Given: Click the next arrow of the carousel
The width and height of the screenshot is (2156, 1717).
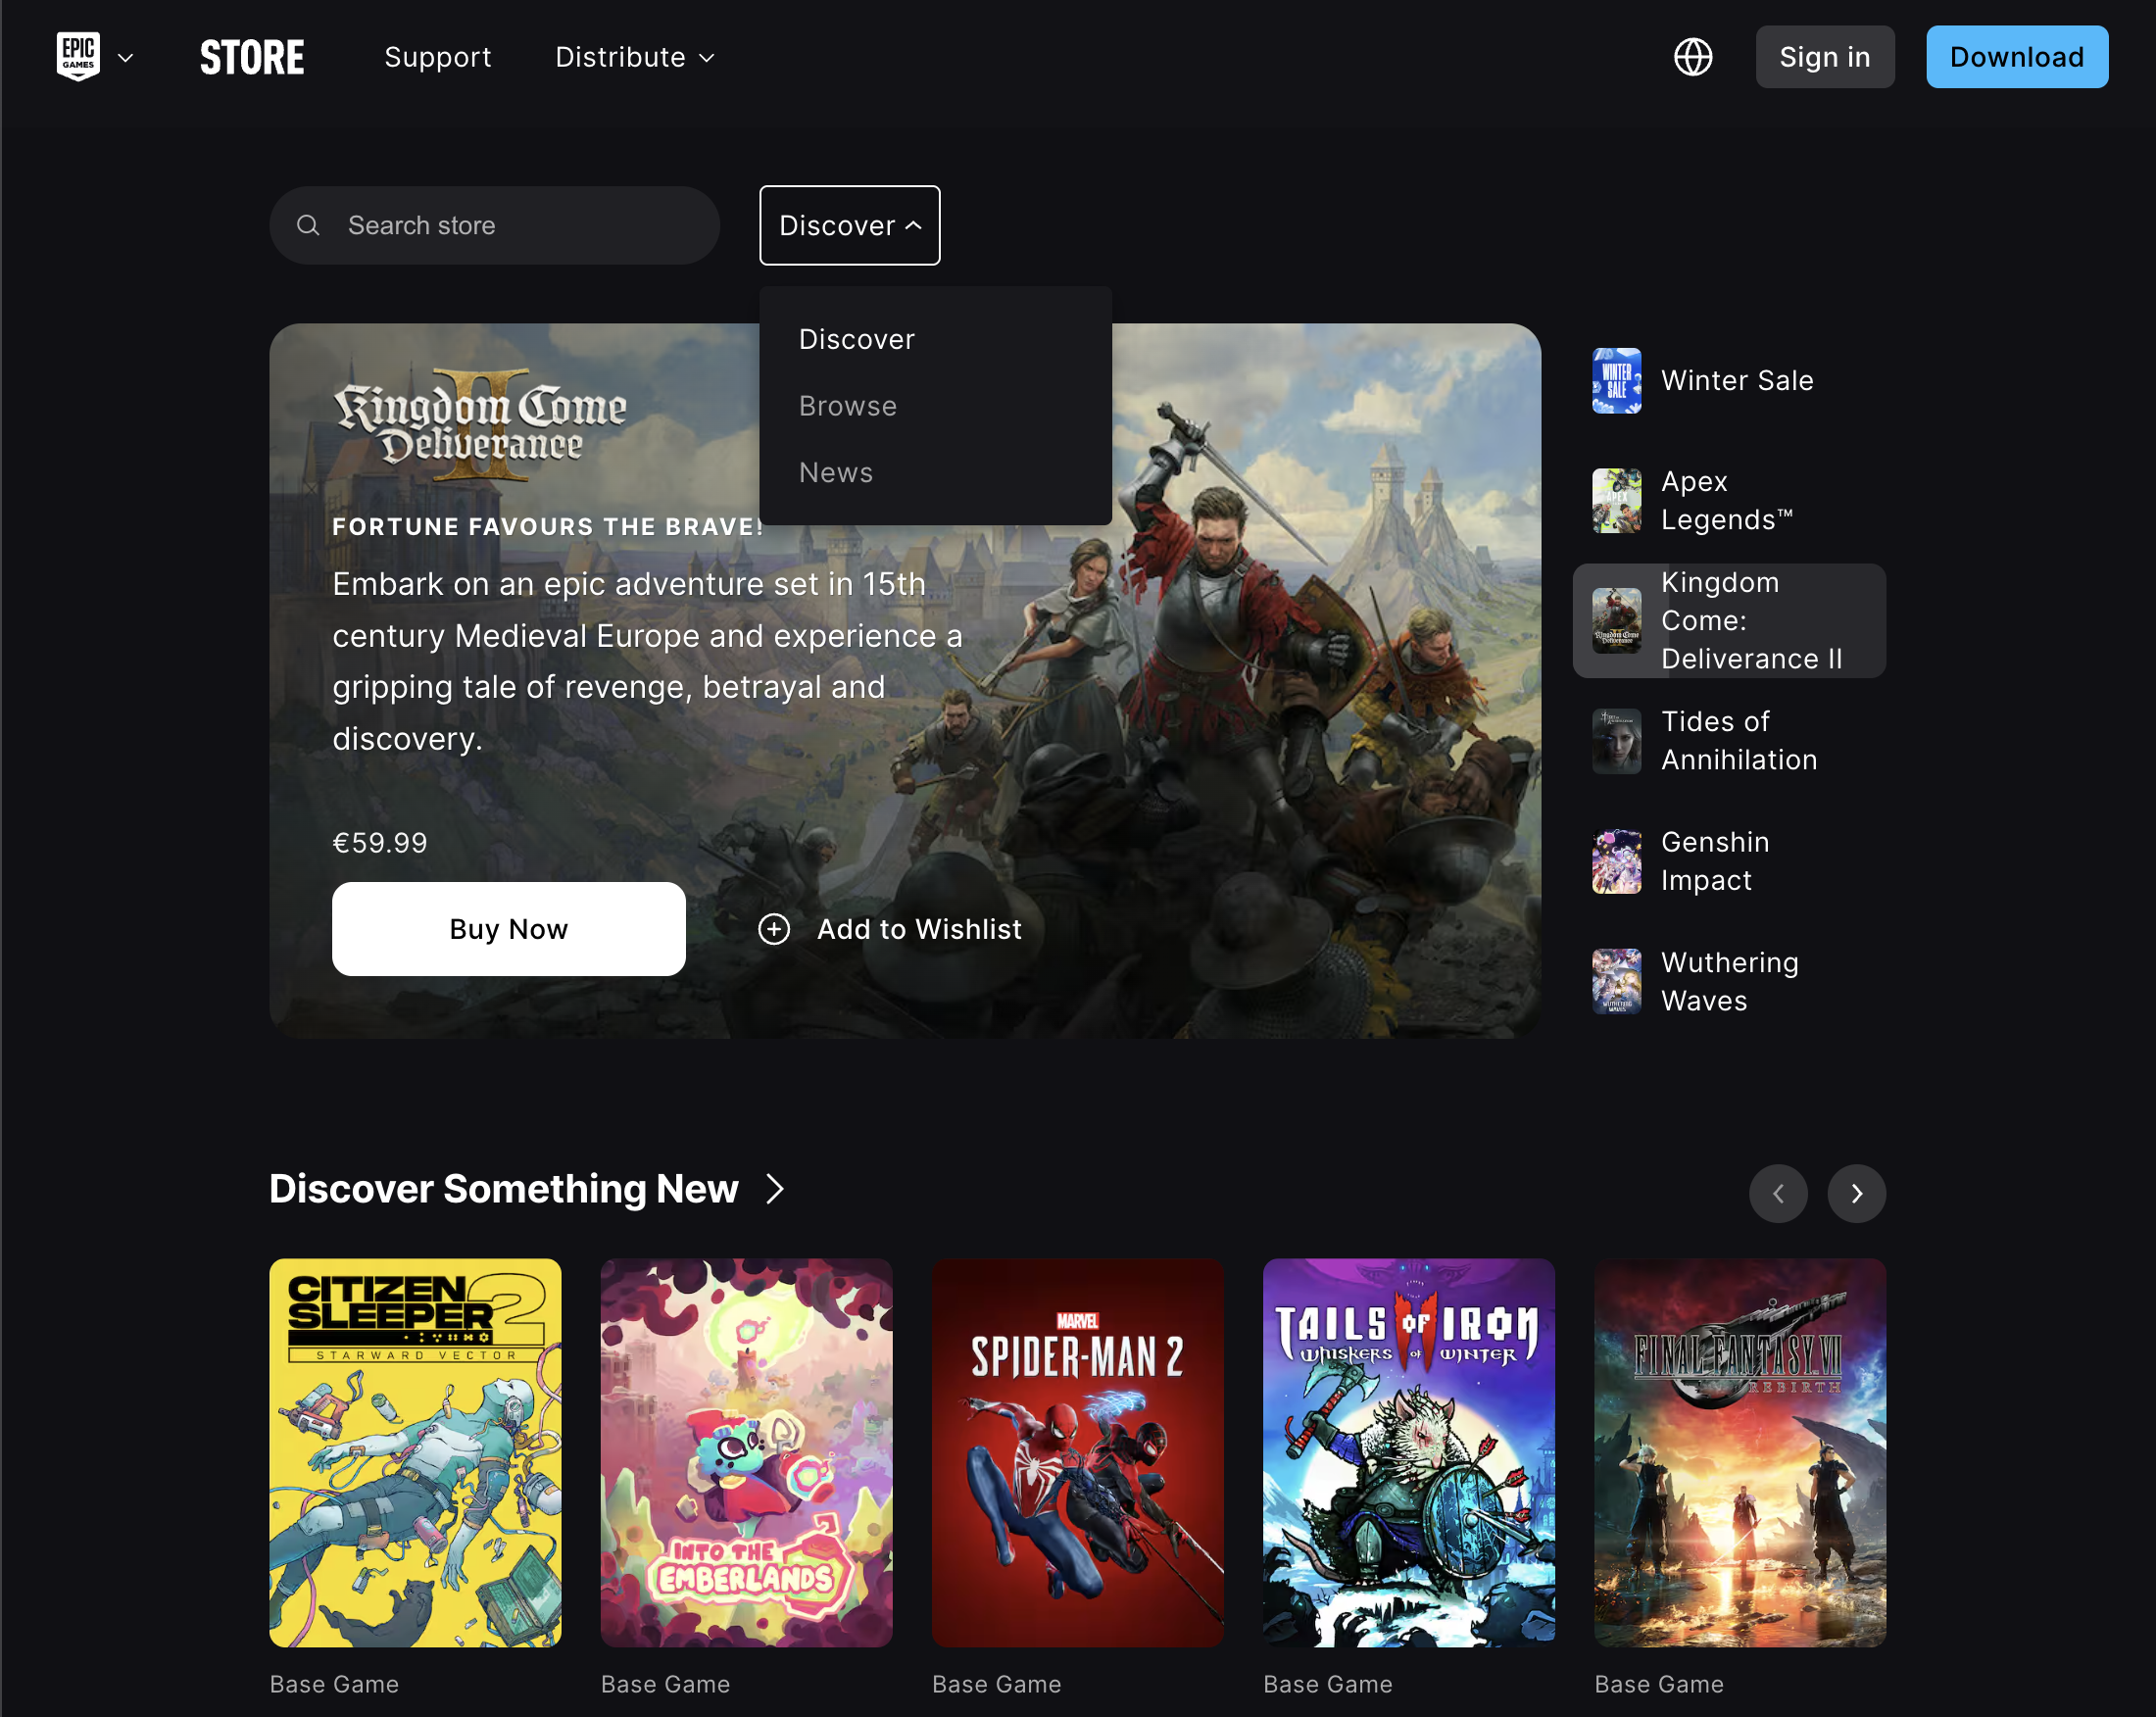Looking at the screenshot, I should coord(1856,1193).
